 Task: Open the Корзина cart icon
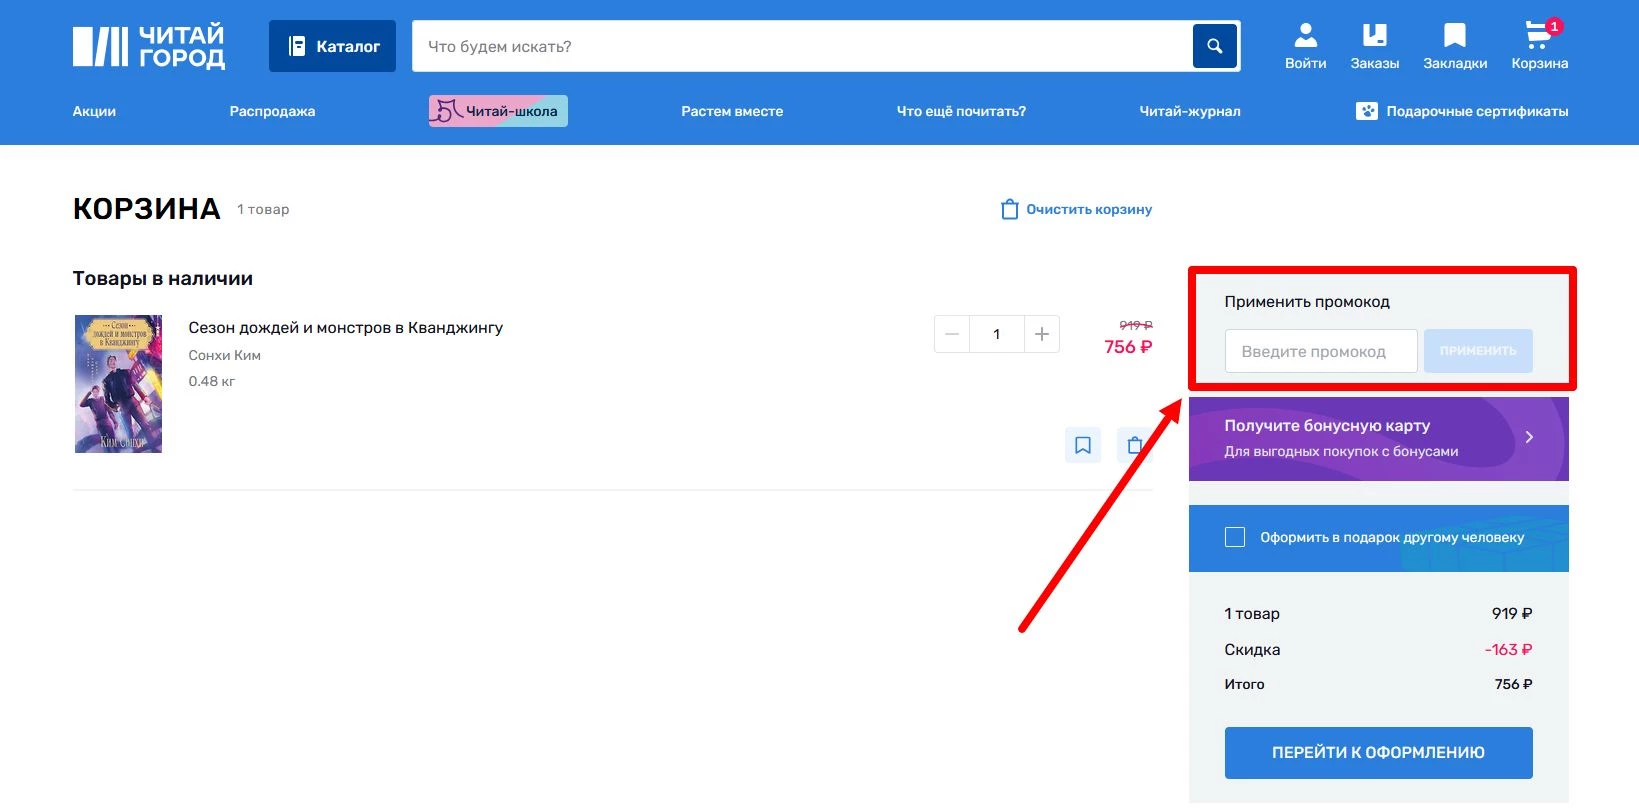1538,46
